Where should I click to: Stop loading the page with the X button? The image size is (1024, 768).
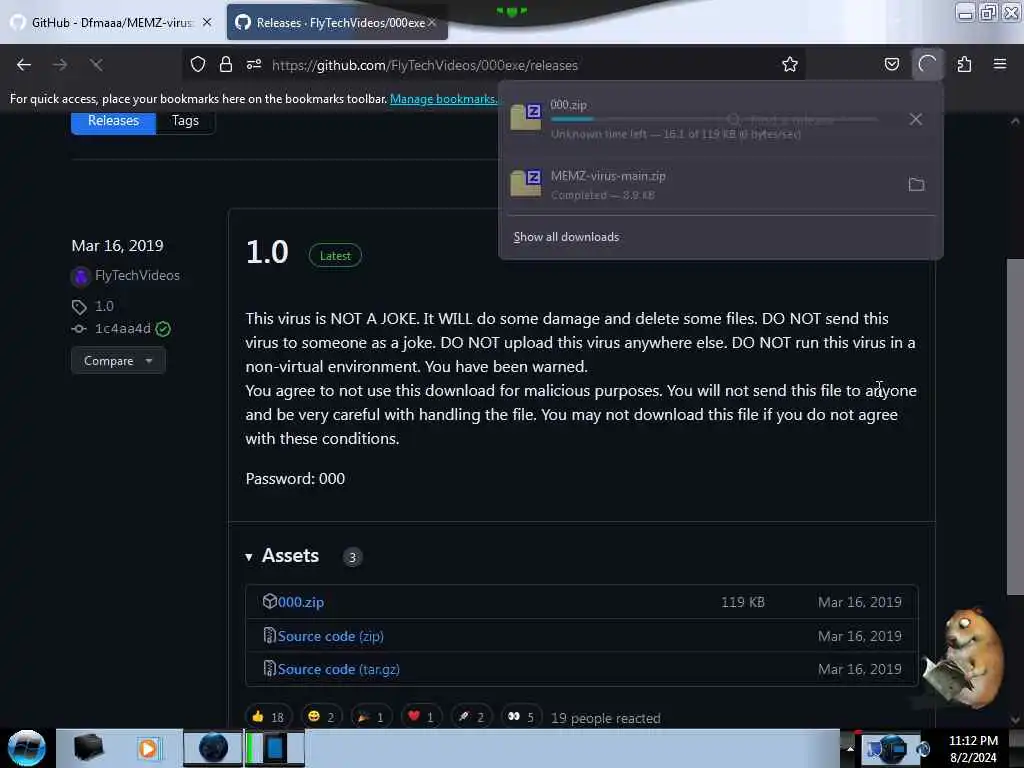click(x=96, y=65)
